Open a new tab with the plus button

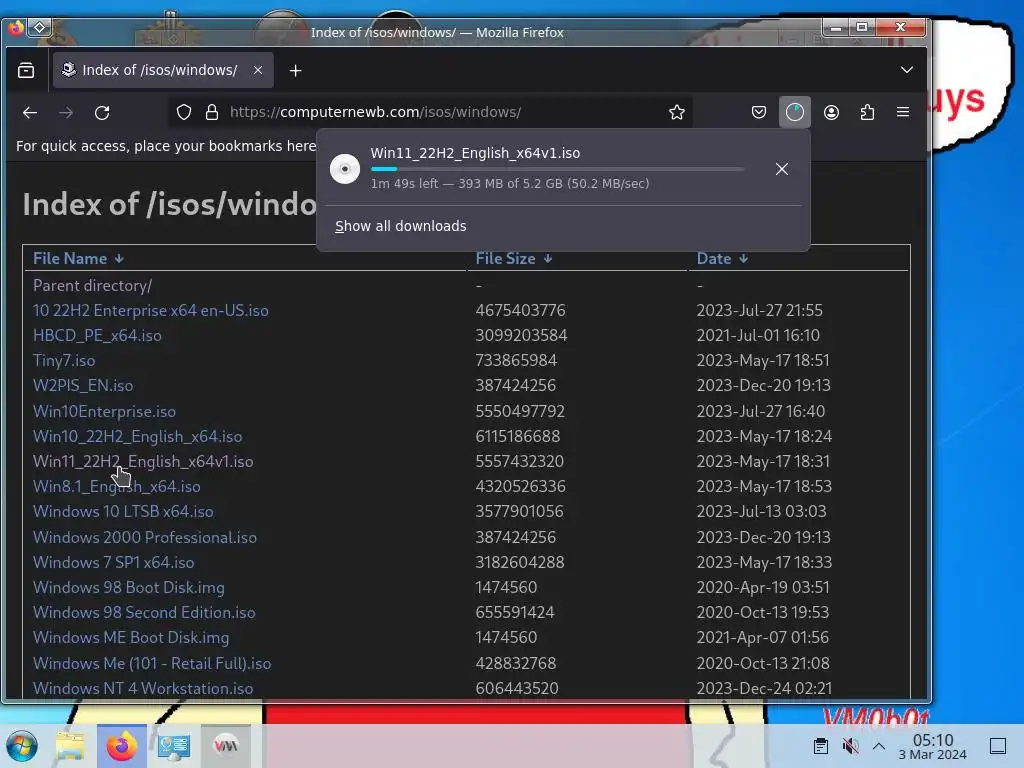(295, 71)
